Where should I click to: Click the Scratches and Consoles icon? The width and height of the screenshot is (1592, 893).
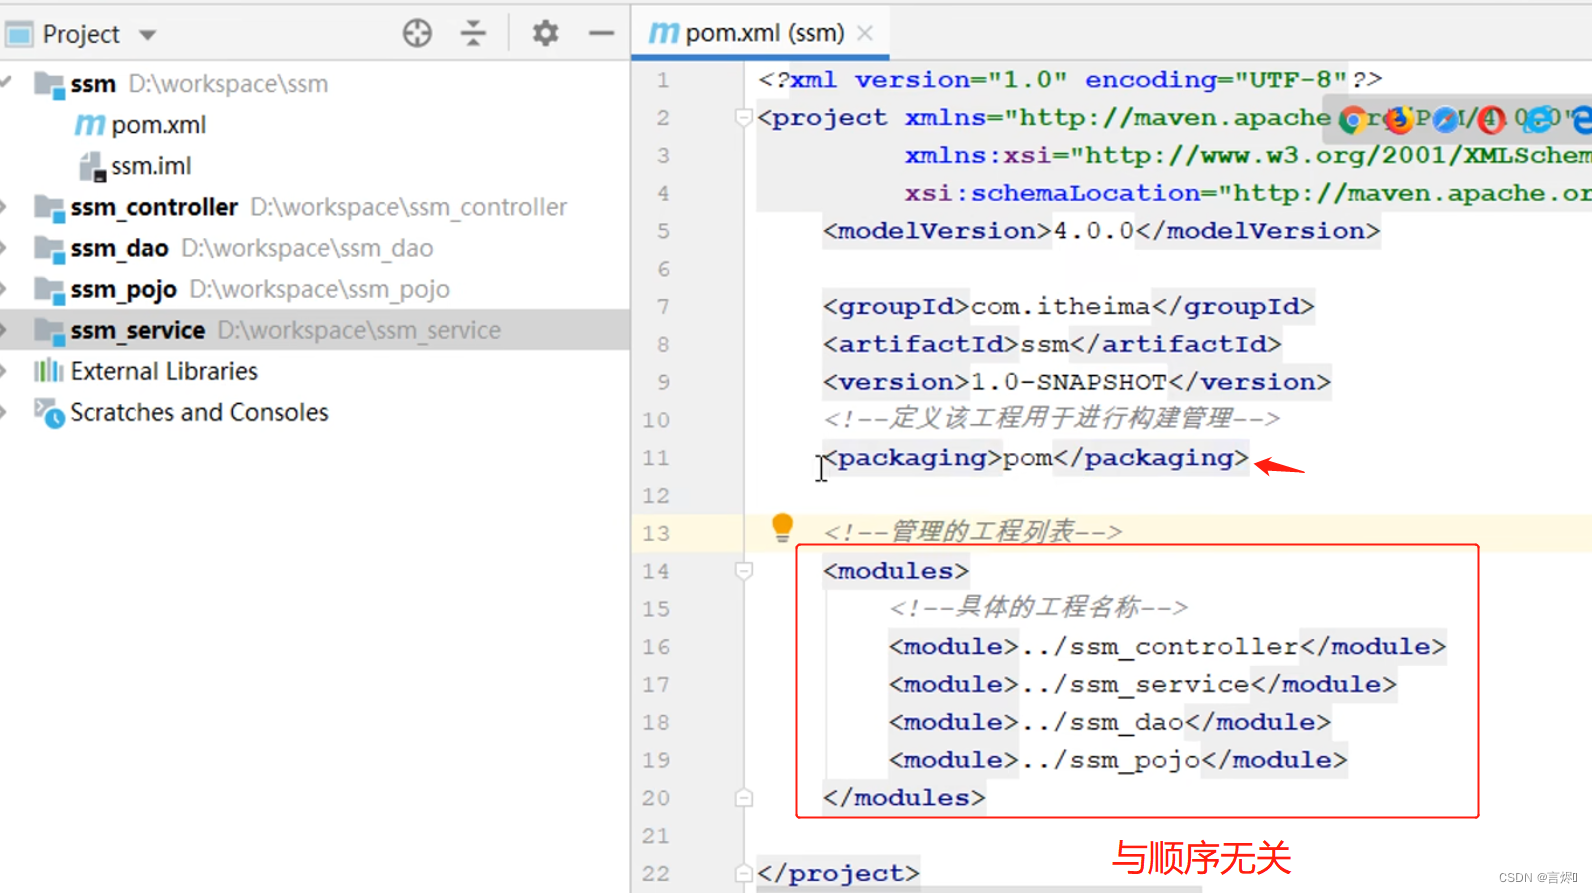[x=49, y=412]
